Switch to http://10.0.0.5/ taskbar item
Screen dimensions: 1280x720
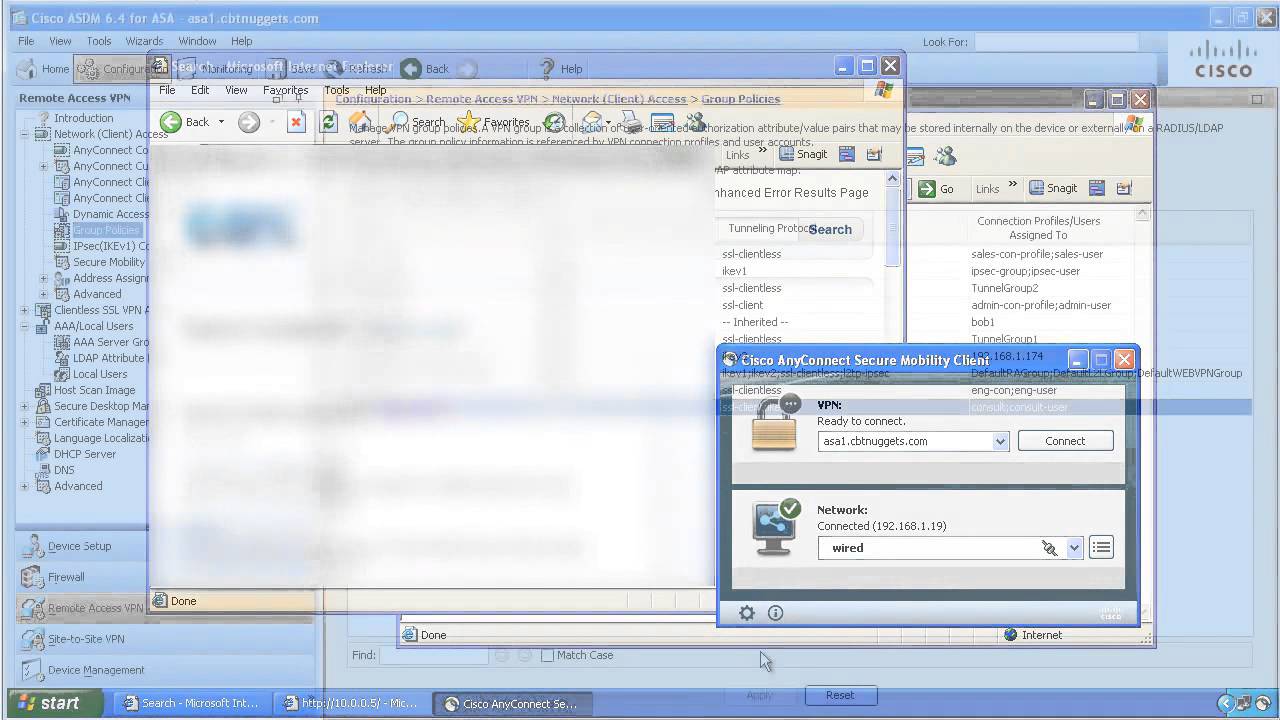pos(352,703)
